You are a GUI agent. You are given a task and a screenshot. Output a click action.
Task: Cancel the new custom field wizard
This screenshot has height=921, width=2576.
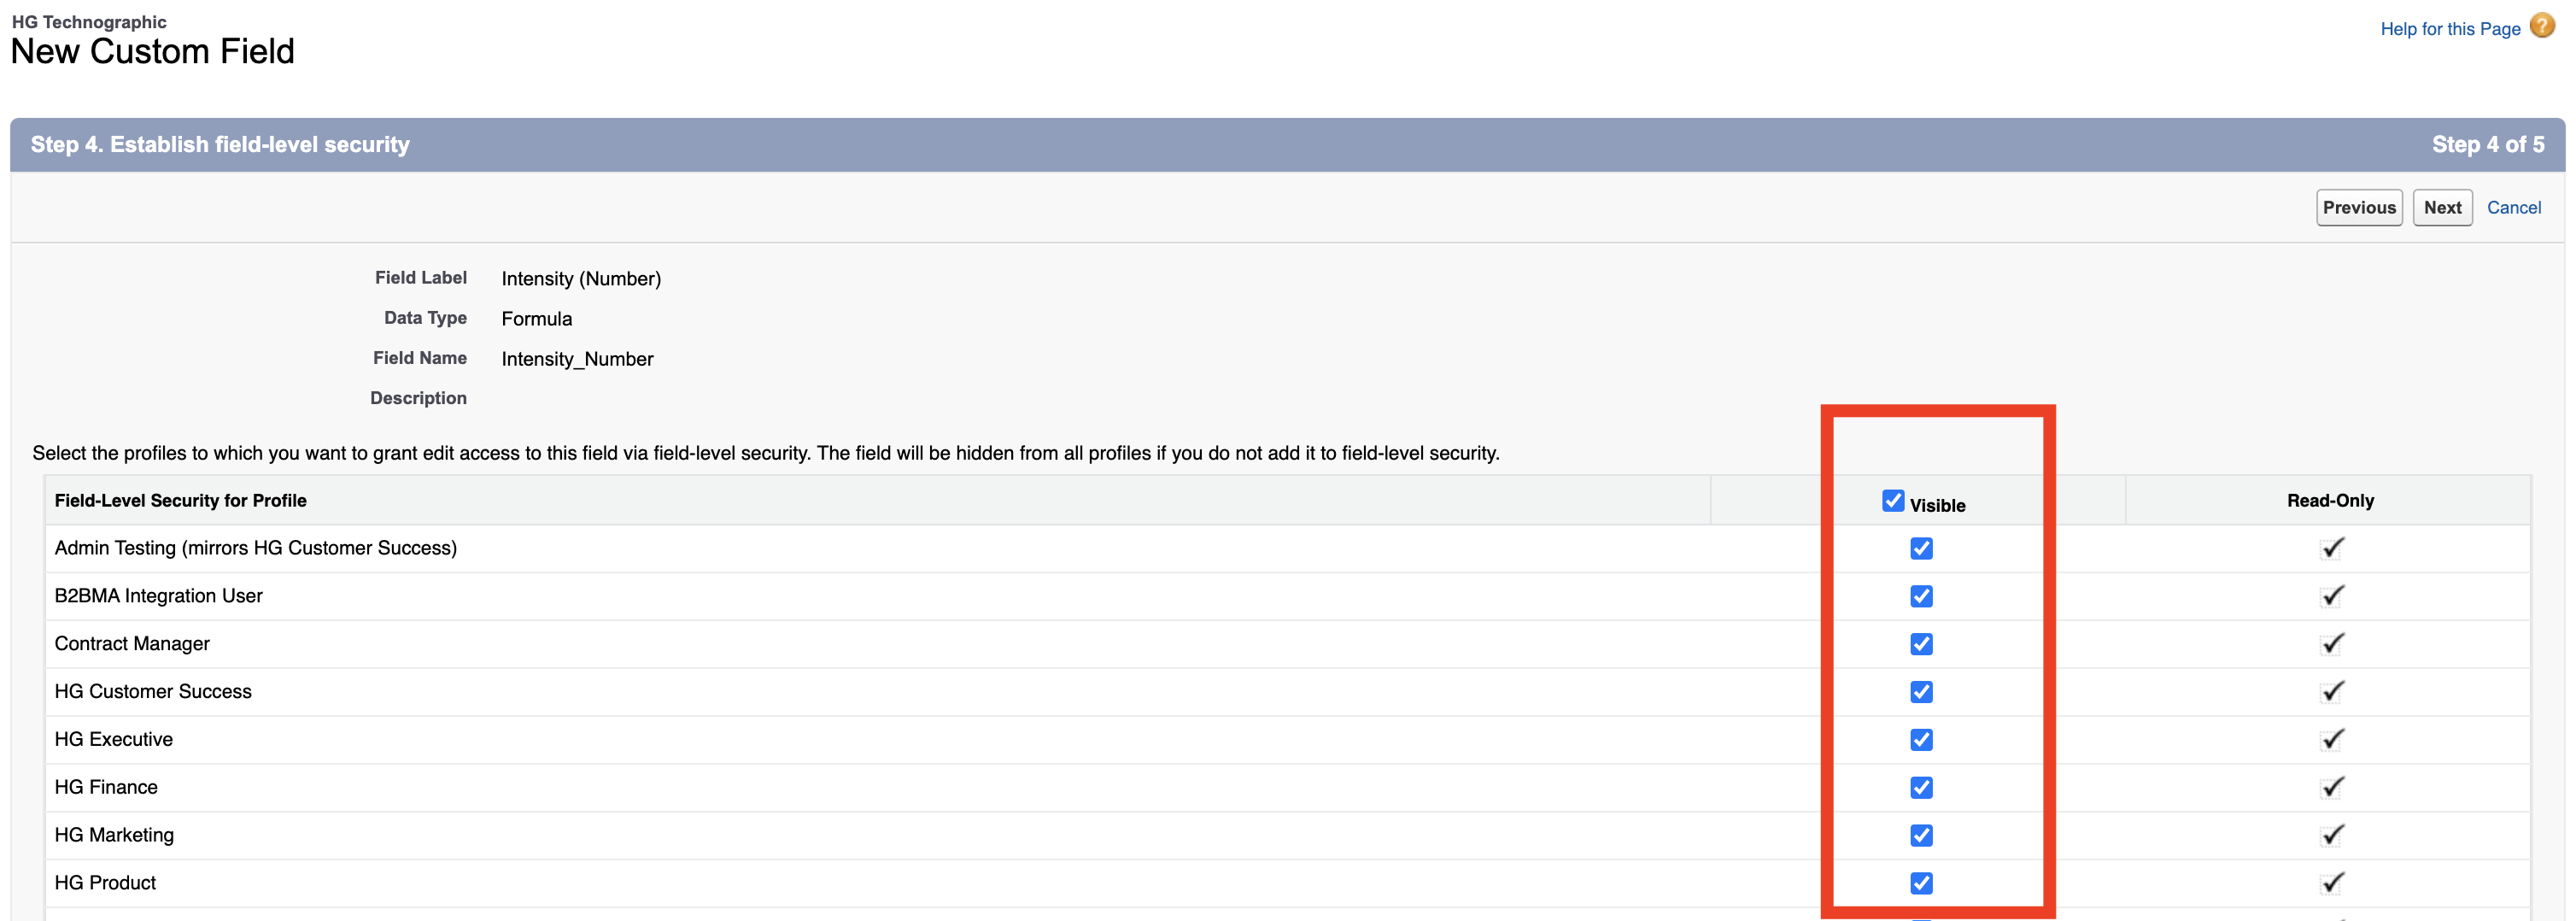click(2514, 207)
